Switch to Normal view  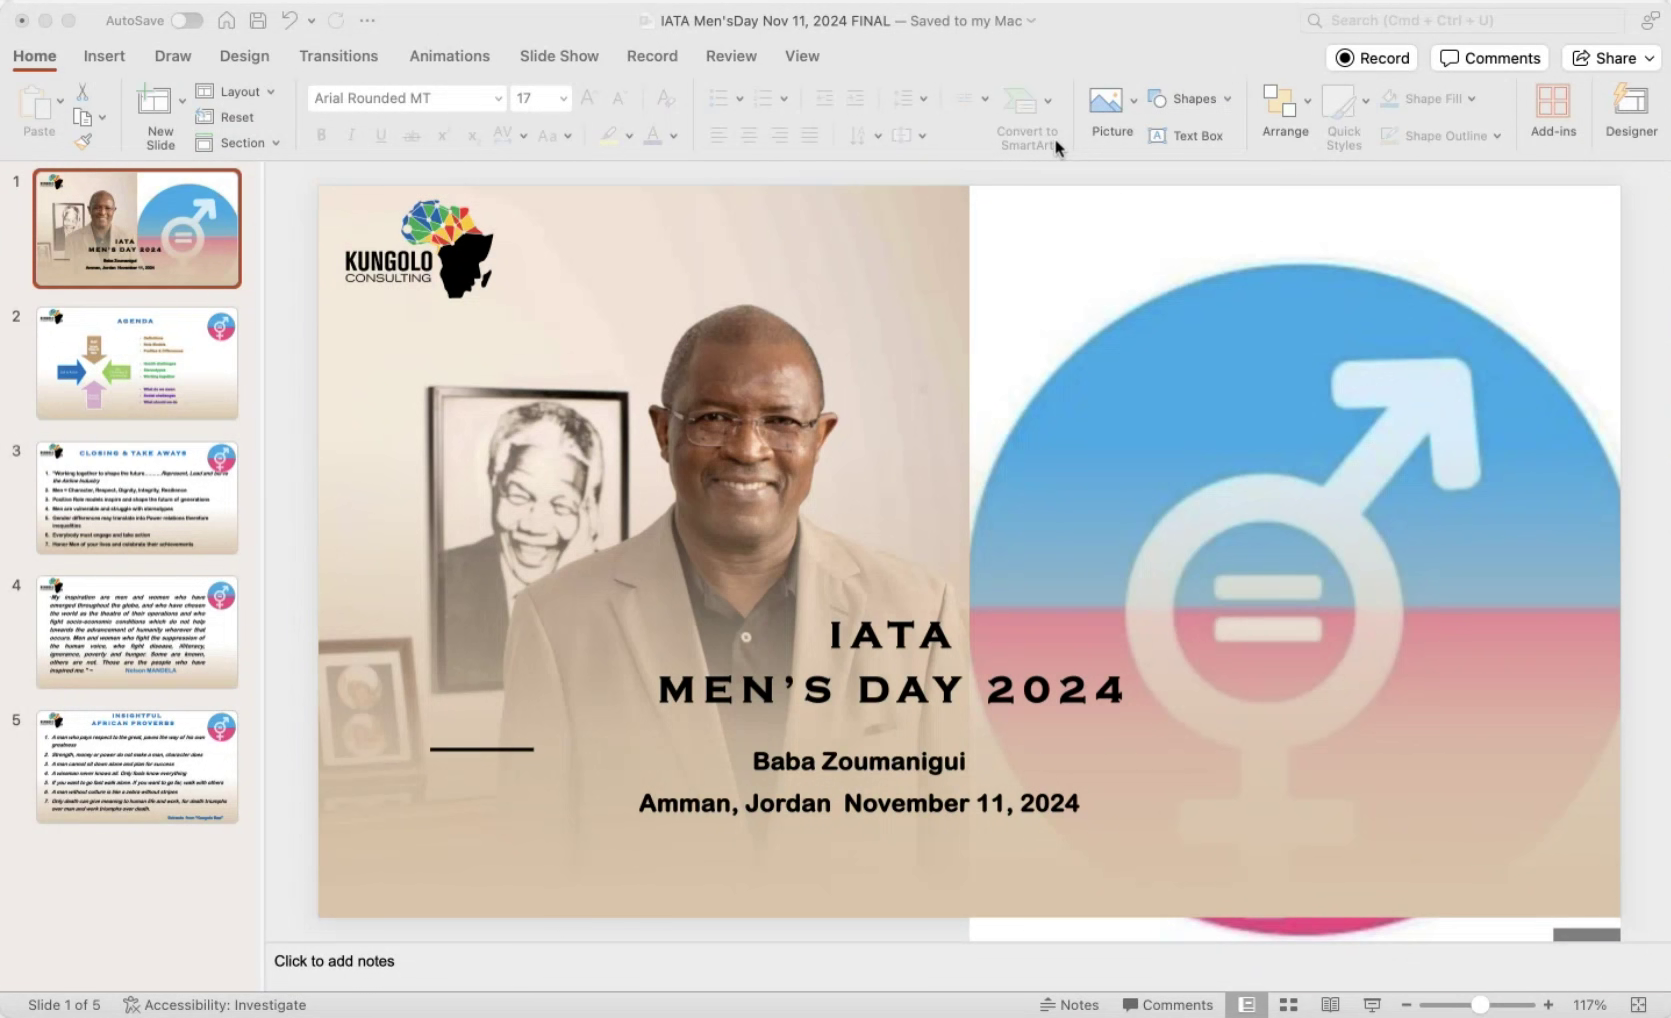(1246, 1005)
